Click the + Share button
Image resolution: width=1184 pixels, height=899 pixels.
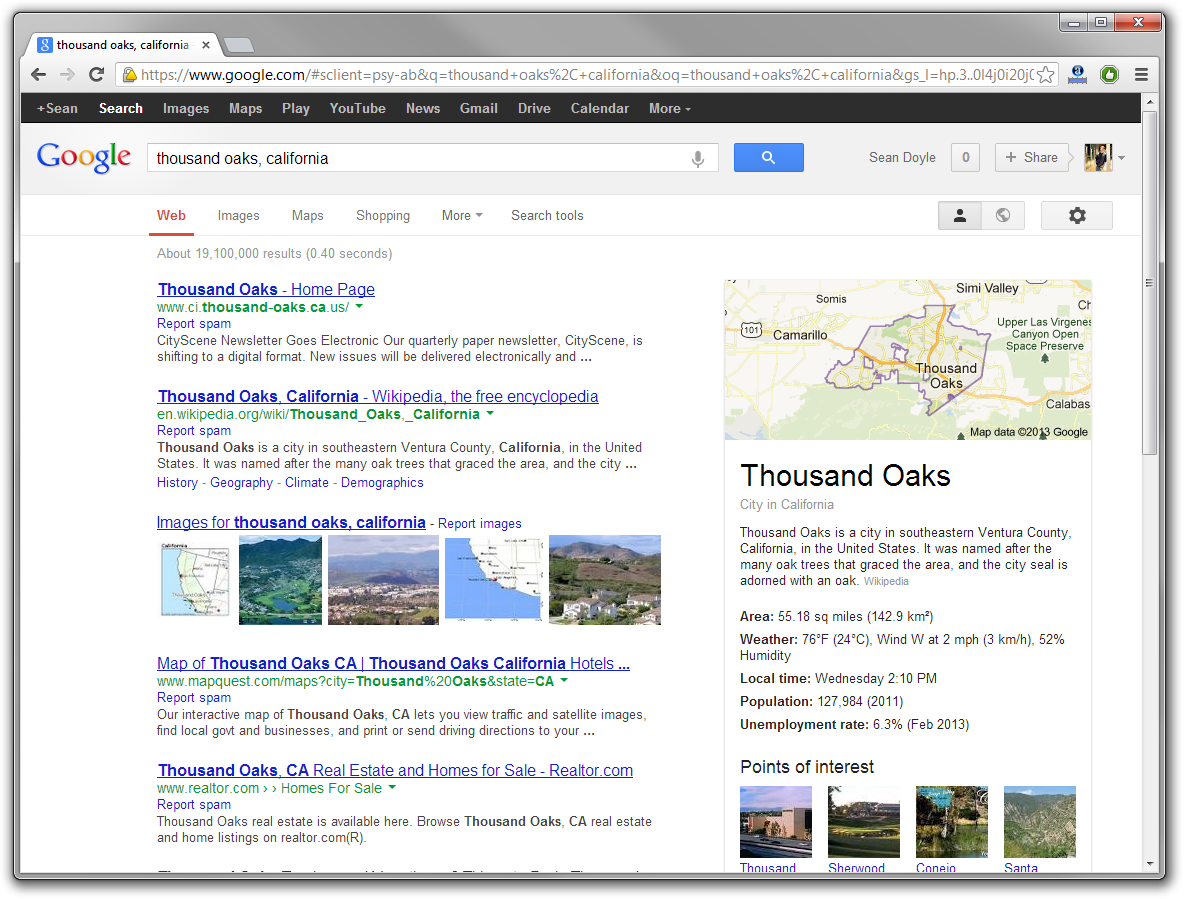(x=1031, y=157)
